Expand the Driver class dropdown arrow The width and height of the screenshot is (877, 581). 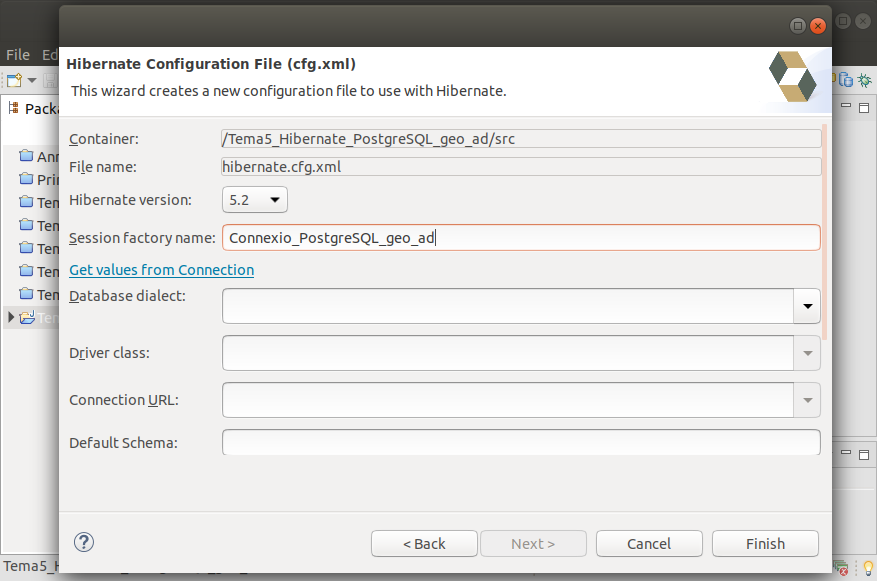[x=807, y=353]
